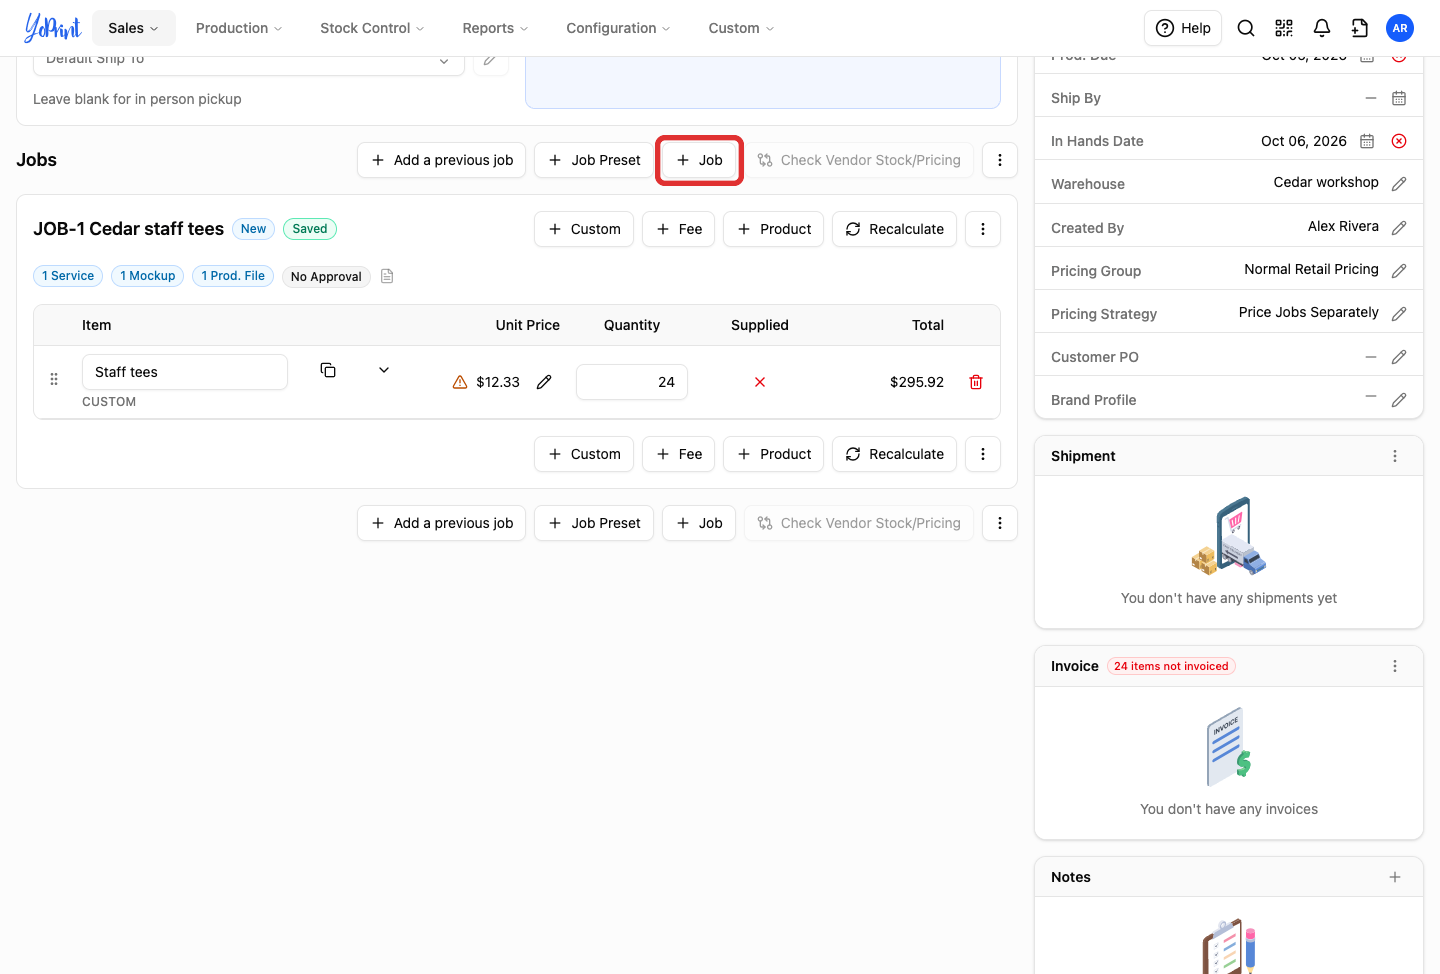Edit the Customer PO field
The height and width of the screenshot is (974, 1440).
tap(1399, 357)
